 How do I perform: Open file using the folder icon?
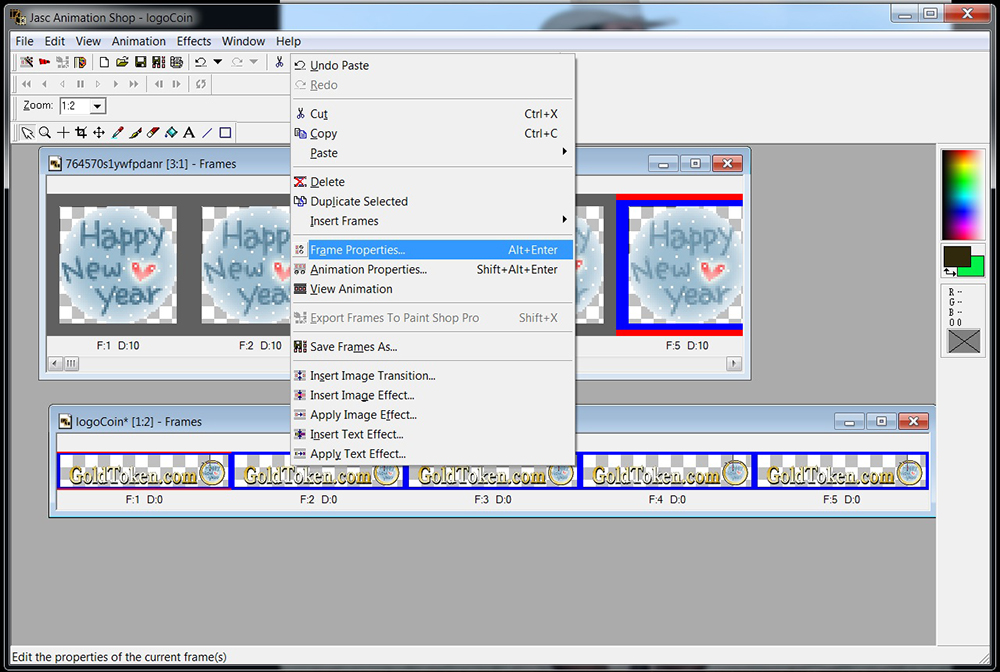tap(122, 62)
